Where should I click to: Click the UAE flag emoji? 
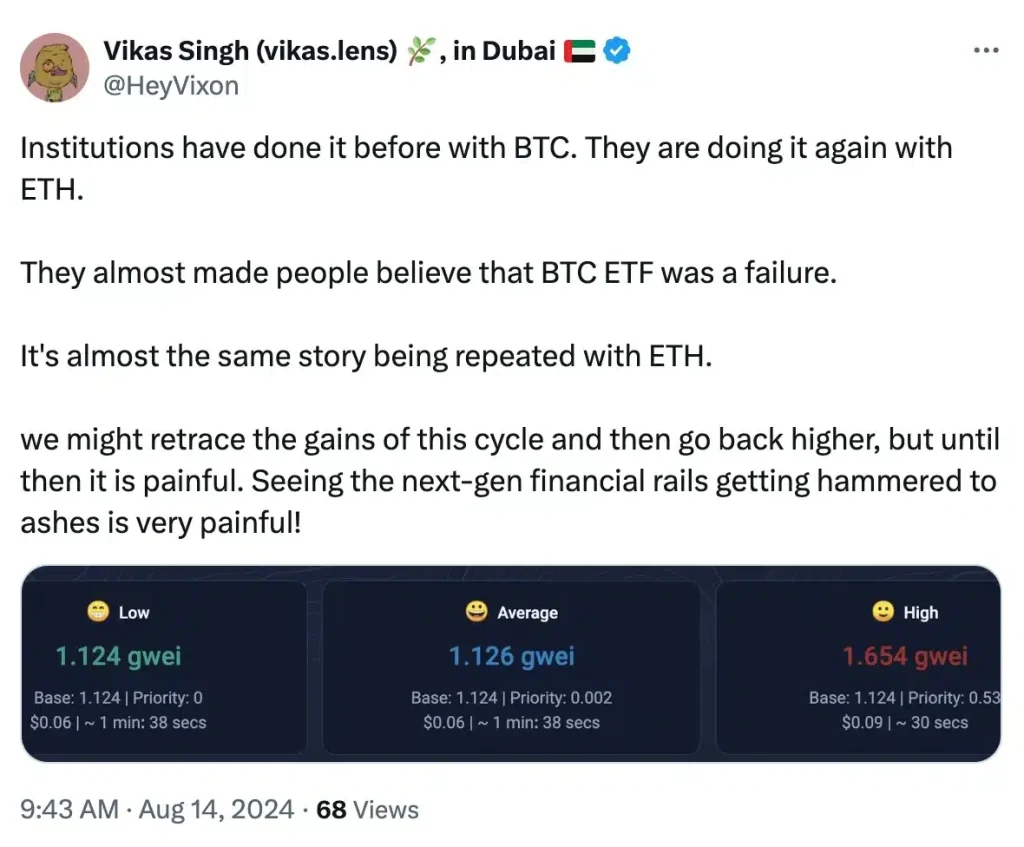click(579, 51)
